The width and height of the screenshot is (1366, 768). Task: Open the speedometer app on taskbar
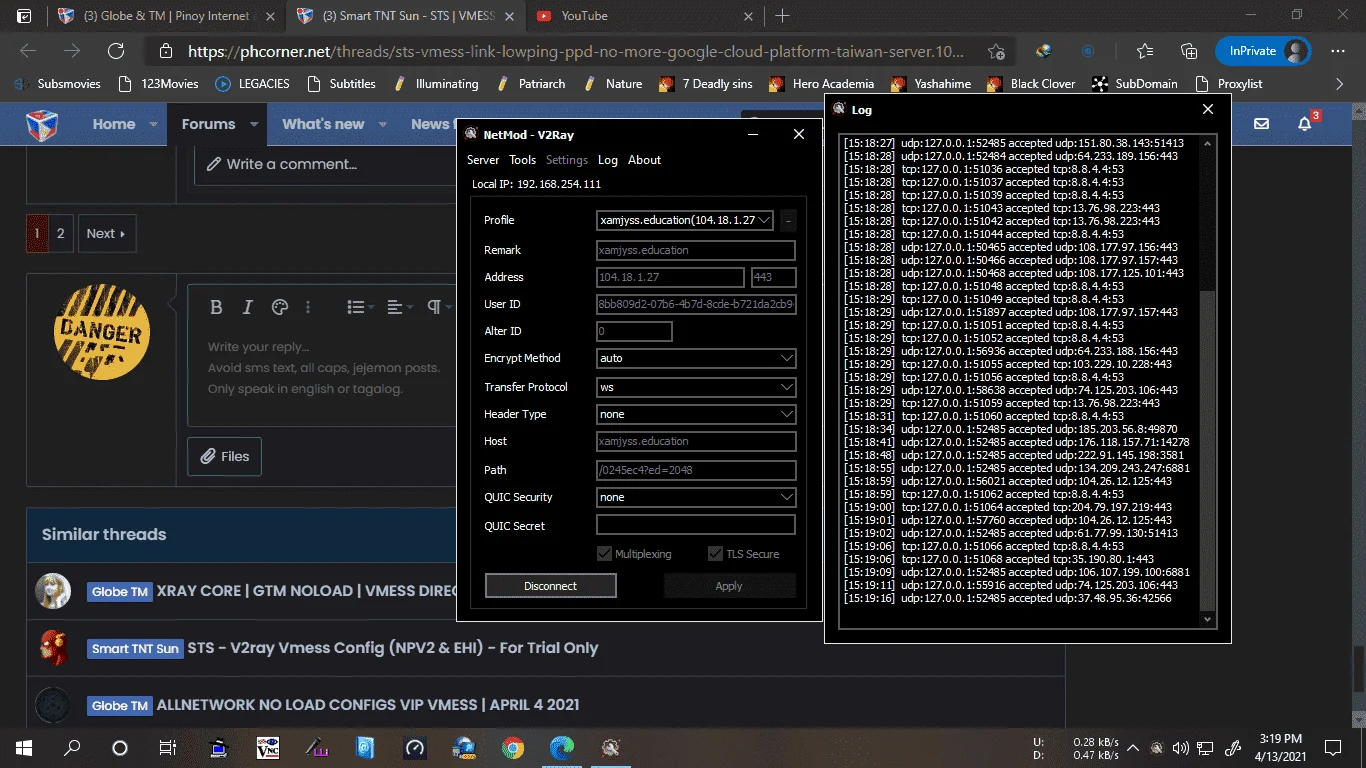pos(415,747)
